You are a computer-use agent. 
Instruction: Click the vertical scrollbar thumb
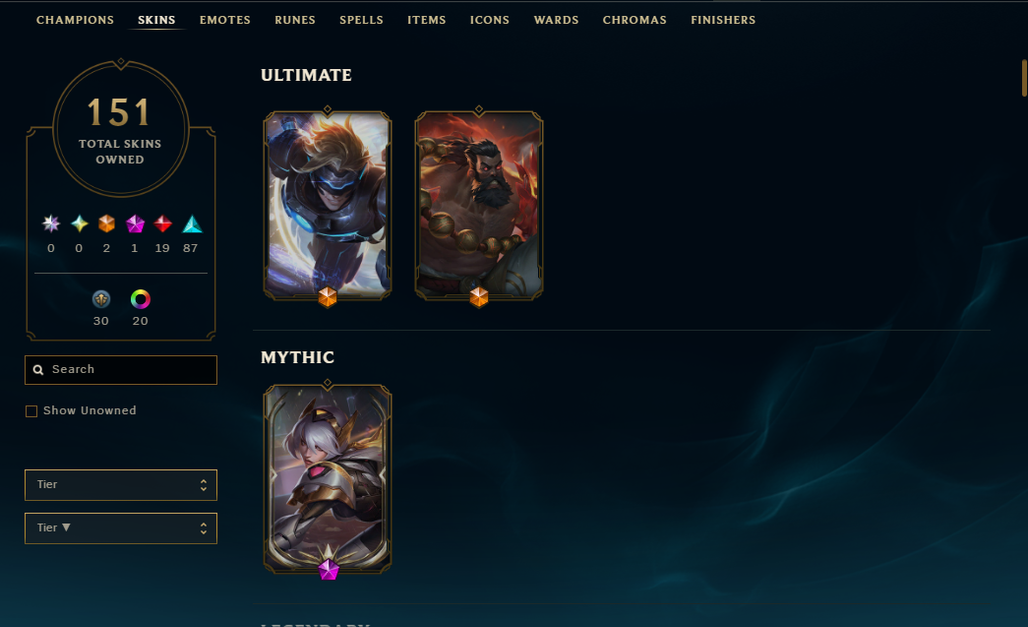tap(1024, 78)
